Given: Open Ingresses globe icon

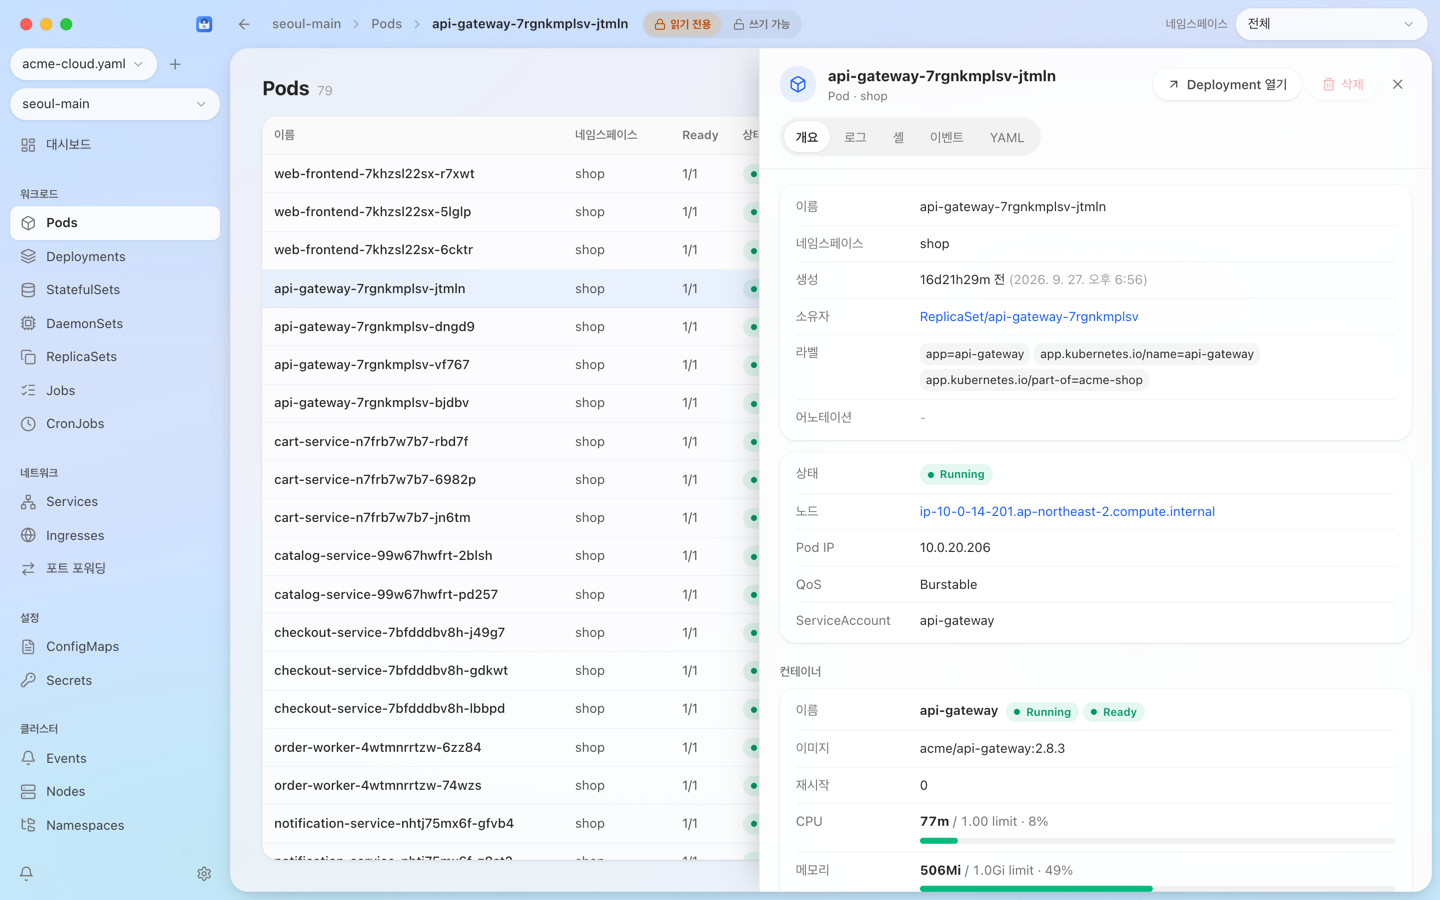Looking at the screenshot, I should pyautogui.click(x=28, y=536).
